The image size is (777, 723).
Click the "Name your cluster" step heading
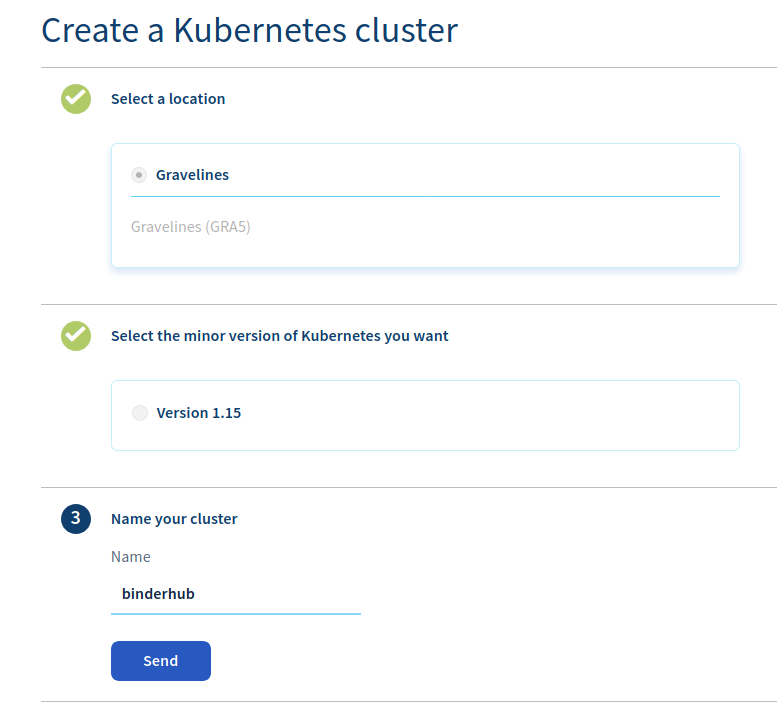click(x=174, y=519)
